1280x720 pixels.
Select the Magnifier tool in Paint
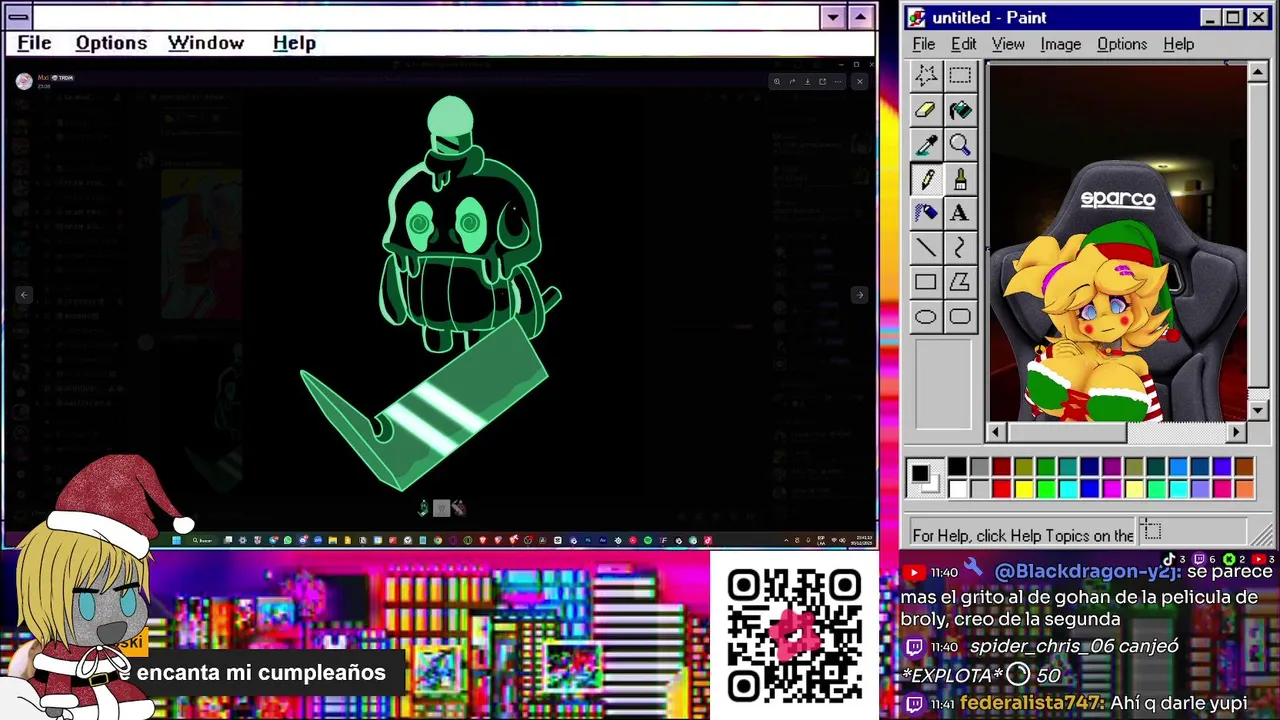(x=960, y=145)
